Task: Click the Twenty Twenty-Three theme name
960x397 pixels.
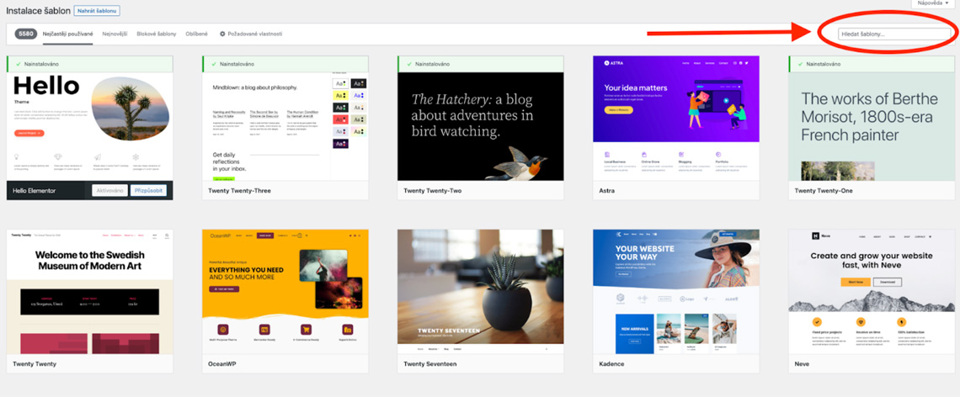Action: point(239,191)
